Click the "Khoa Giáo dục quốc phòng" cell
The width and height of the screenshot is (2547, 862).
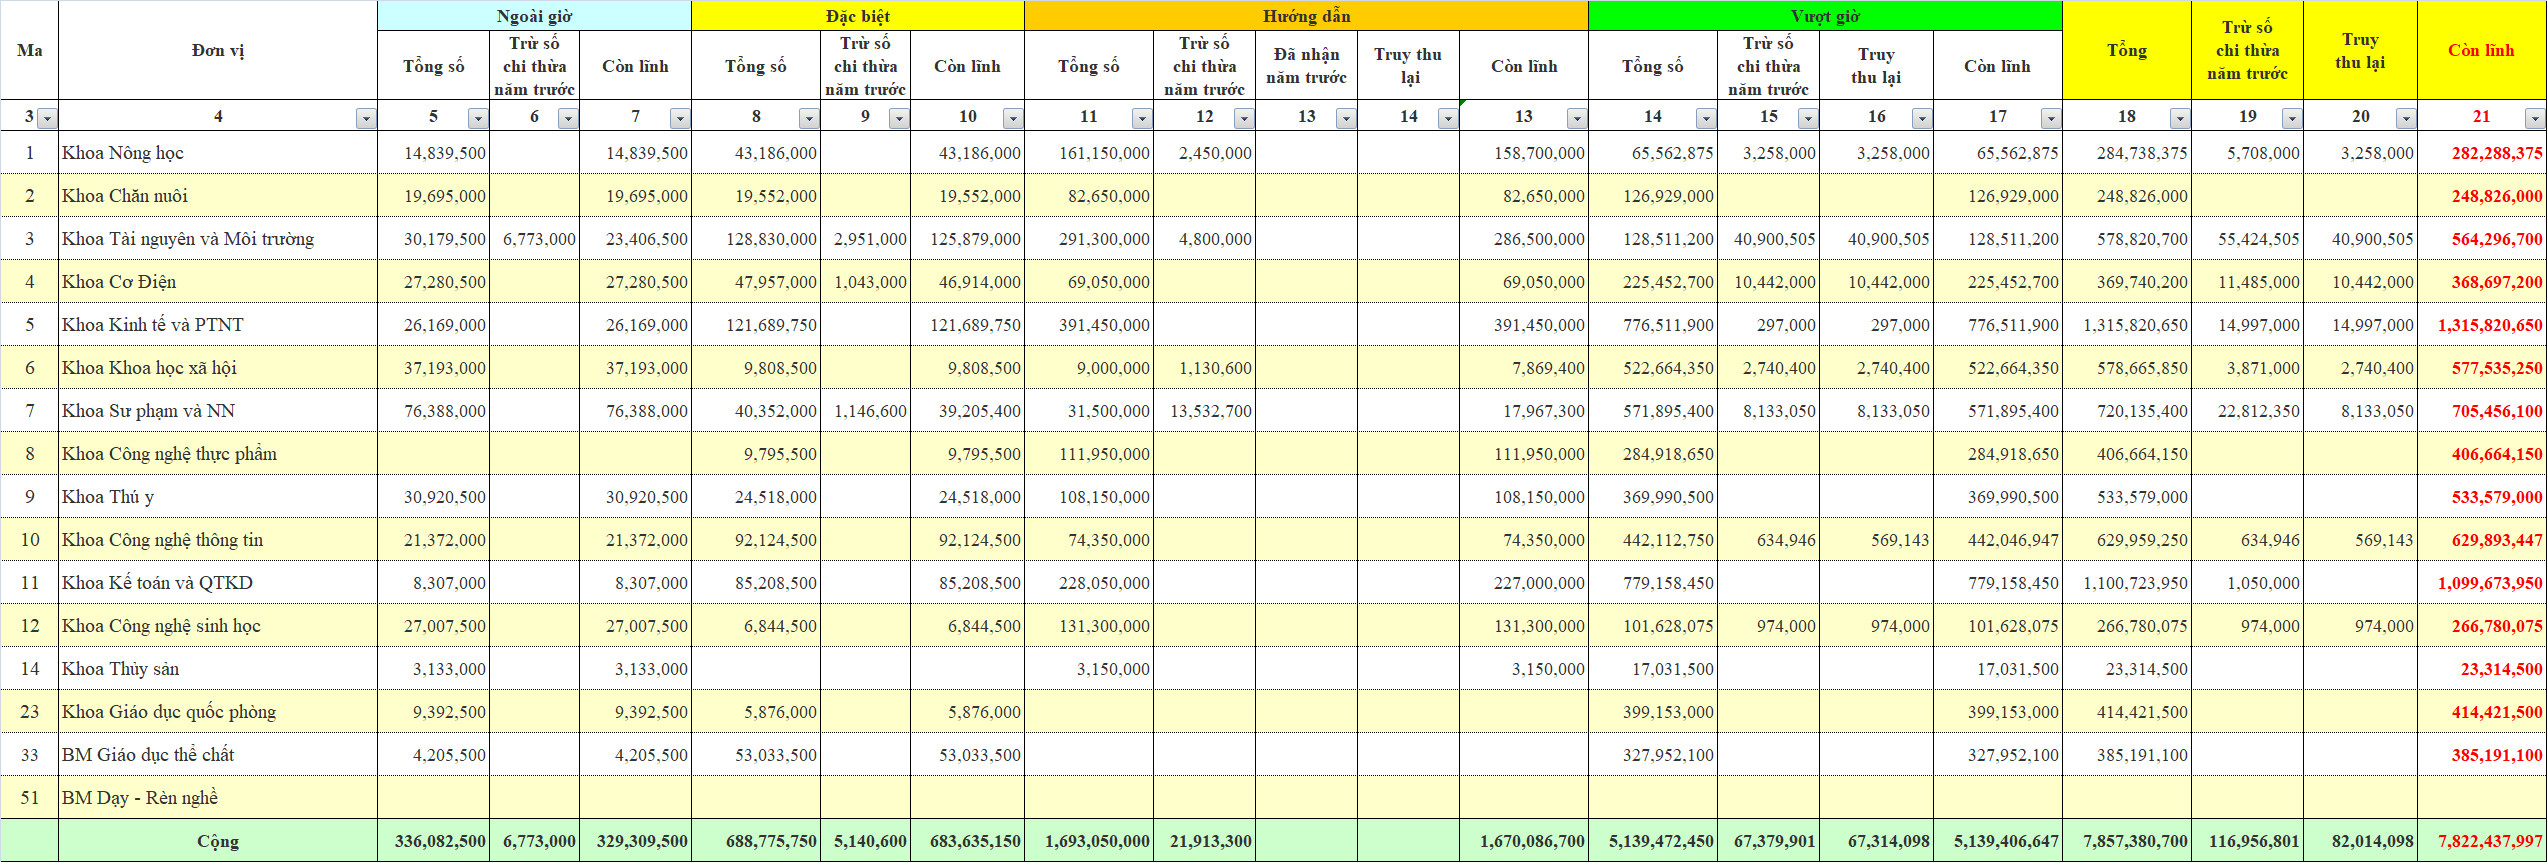click(x=218, y=712)
